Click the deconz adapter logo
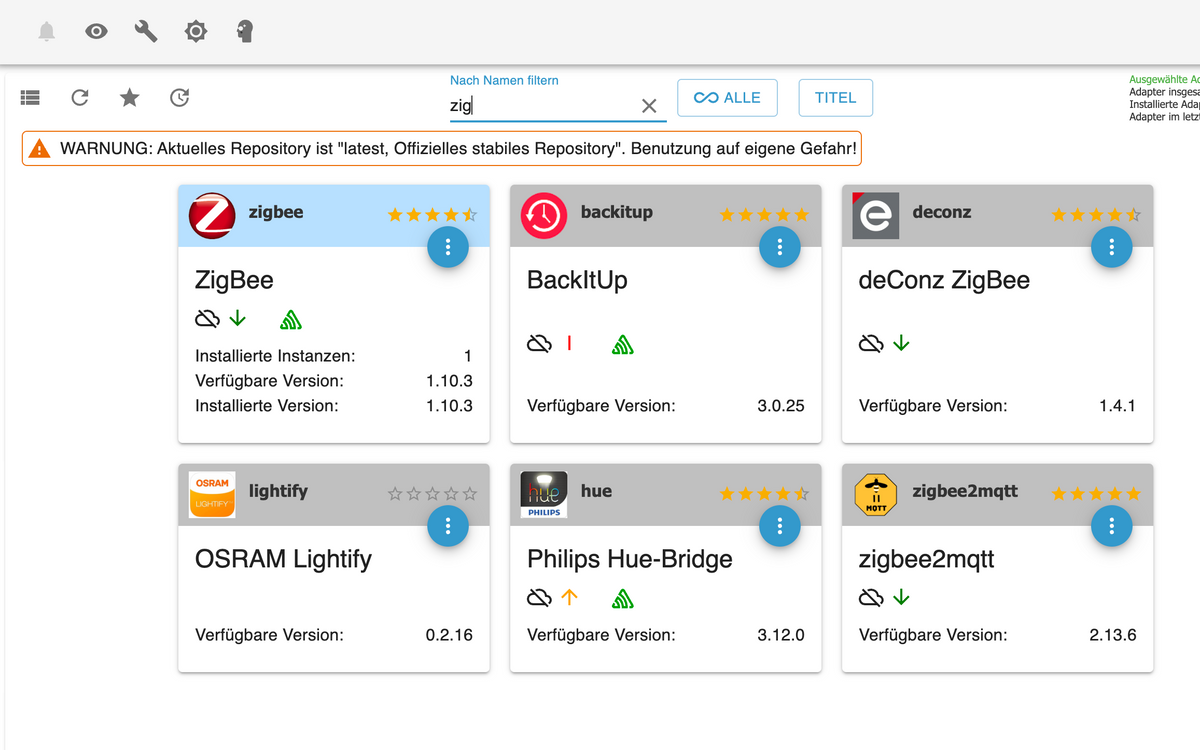Screen dimensions: 1200x750 pos(876,215)
